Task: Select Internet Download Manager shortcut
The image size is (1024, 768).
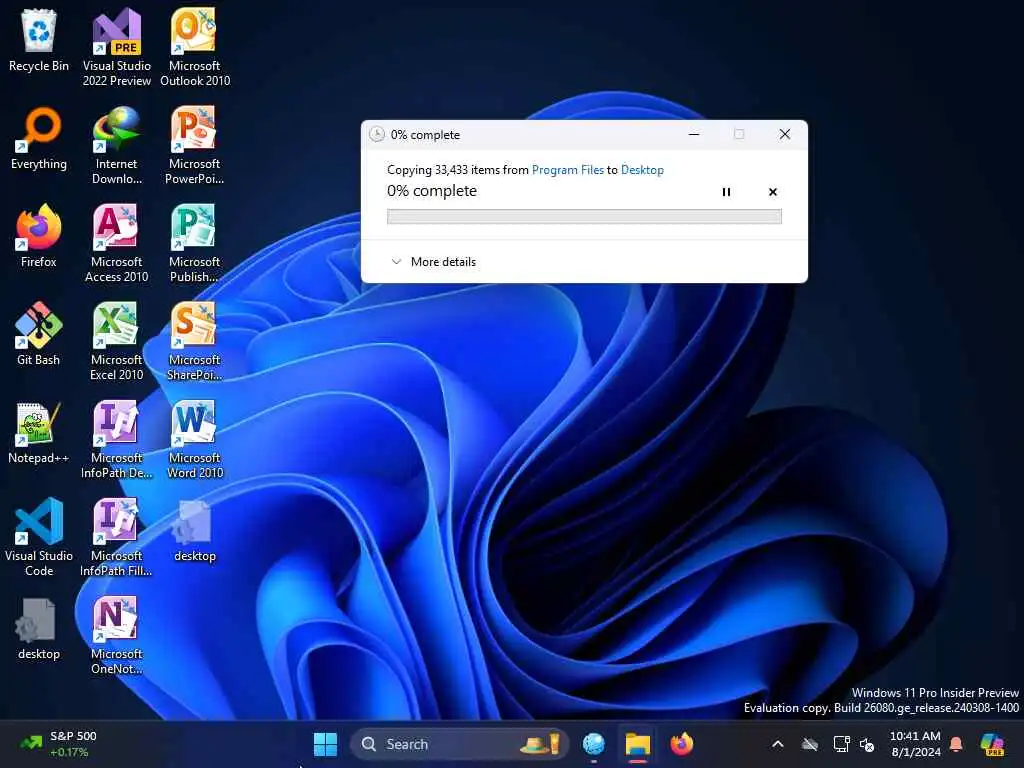Action: pos(116,145)
